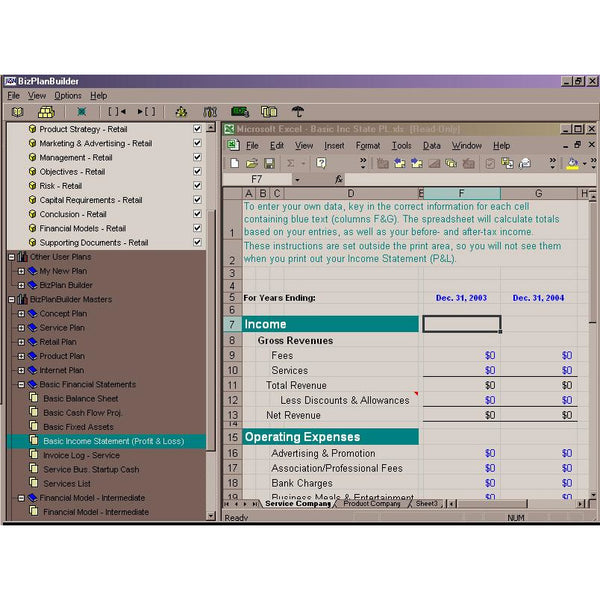Select Invoice Log - Service document
The image size is (600, 600).
(81, 455)
